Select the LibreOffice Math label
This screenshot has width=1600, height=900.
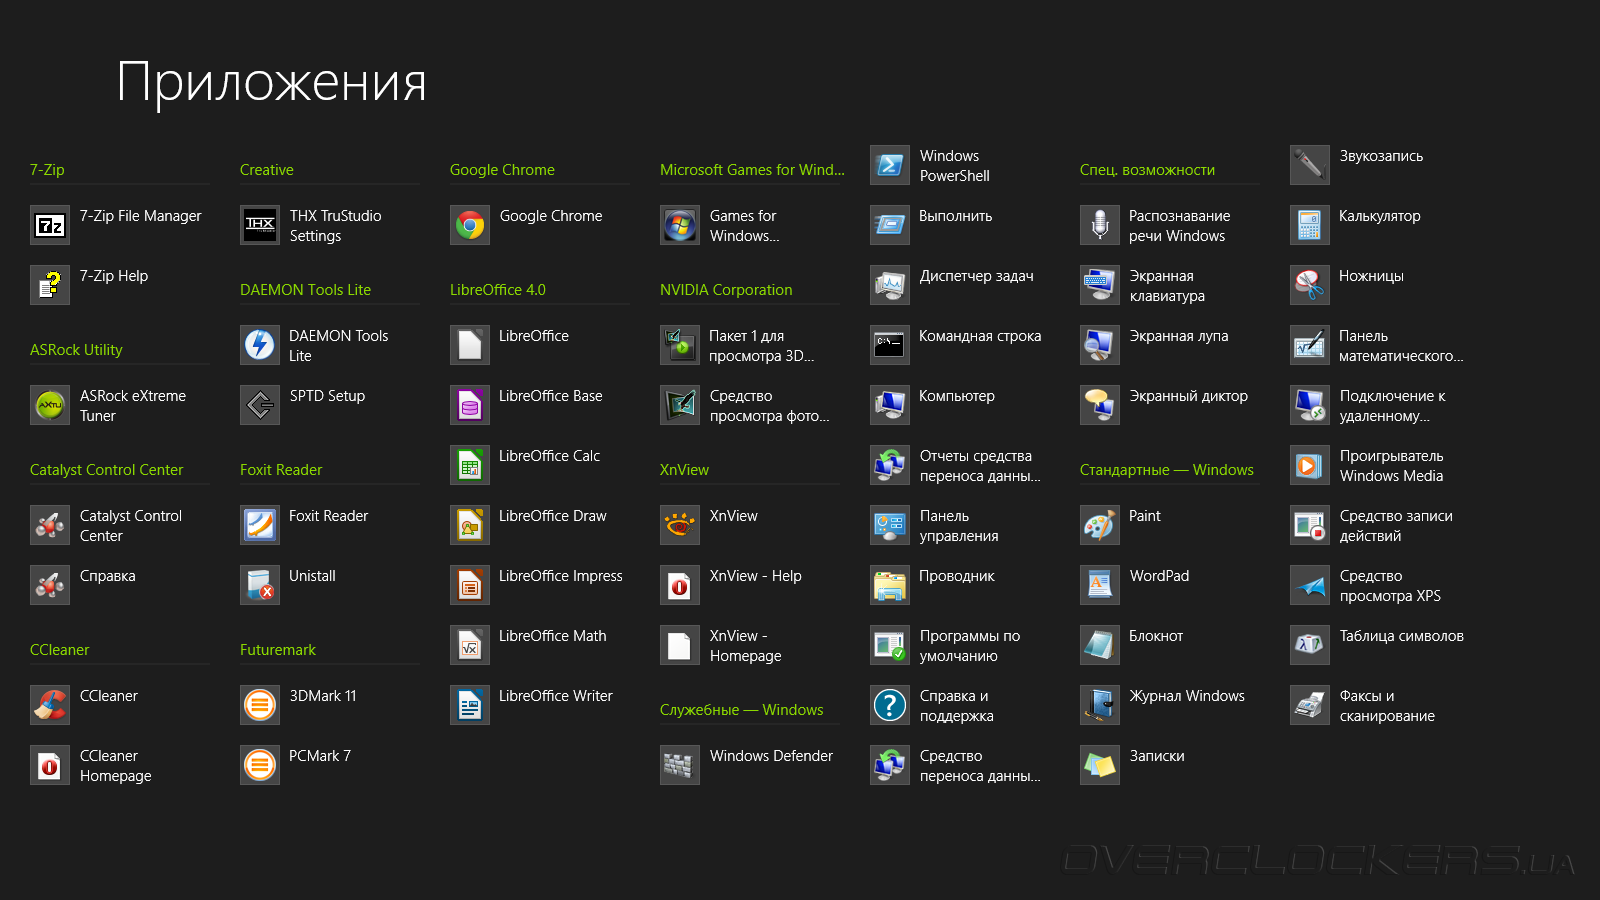coord(553,636)
